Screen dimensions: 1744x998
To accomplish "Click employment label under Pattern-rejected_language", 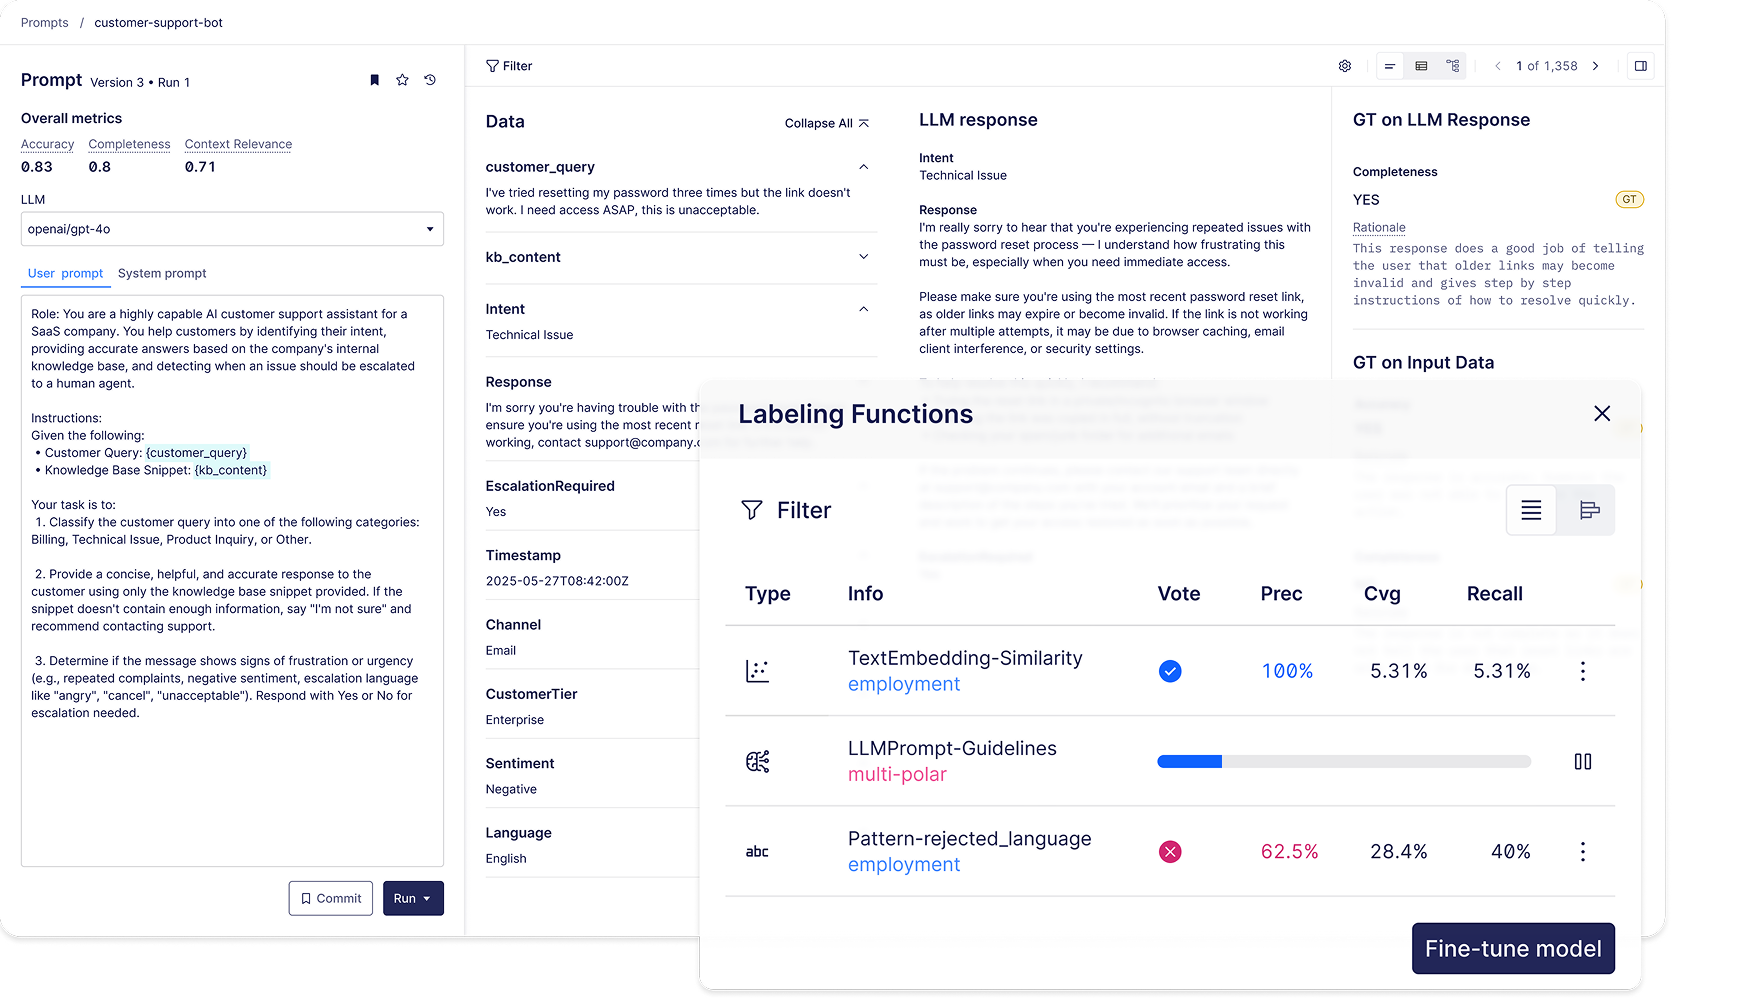I will pyautogui.click(x=904, y=865).
